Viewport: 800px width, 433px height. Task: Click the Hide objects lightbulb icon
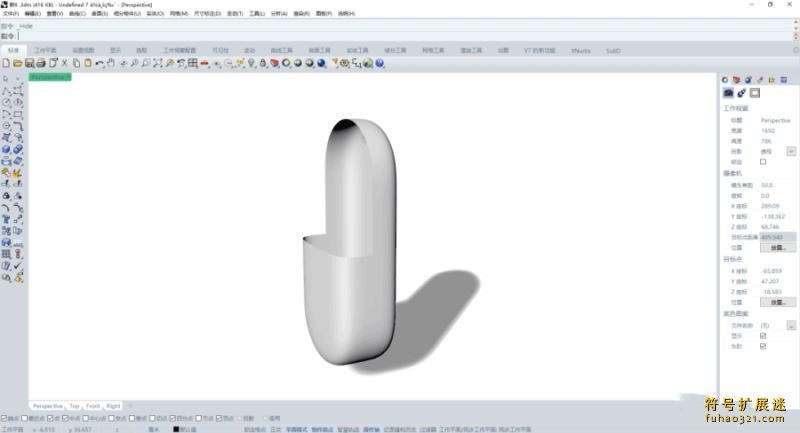point(251,63)
